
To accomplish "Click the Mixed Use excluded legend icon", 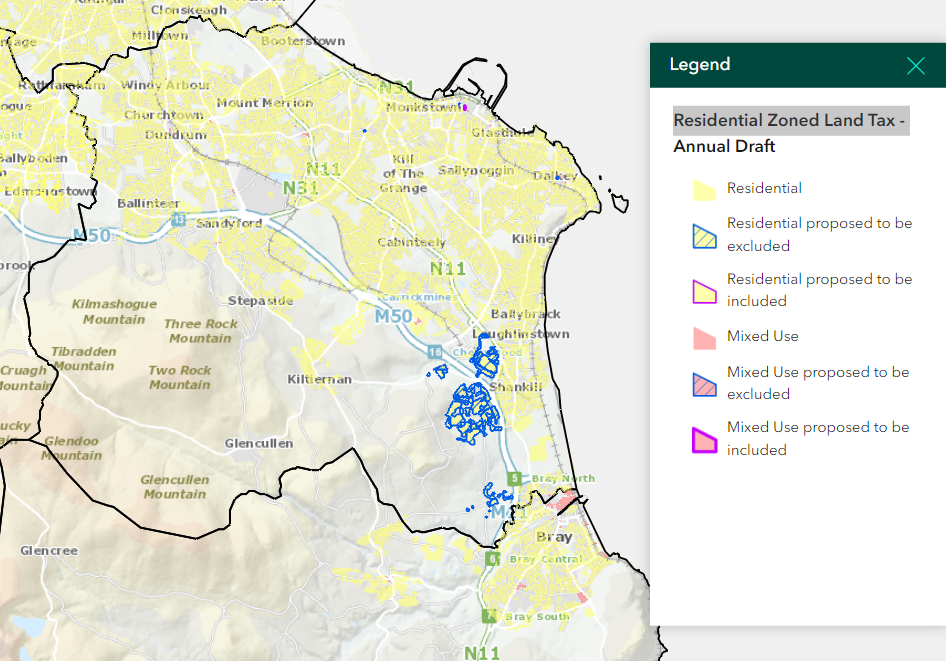I will point(706,384).
